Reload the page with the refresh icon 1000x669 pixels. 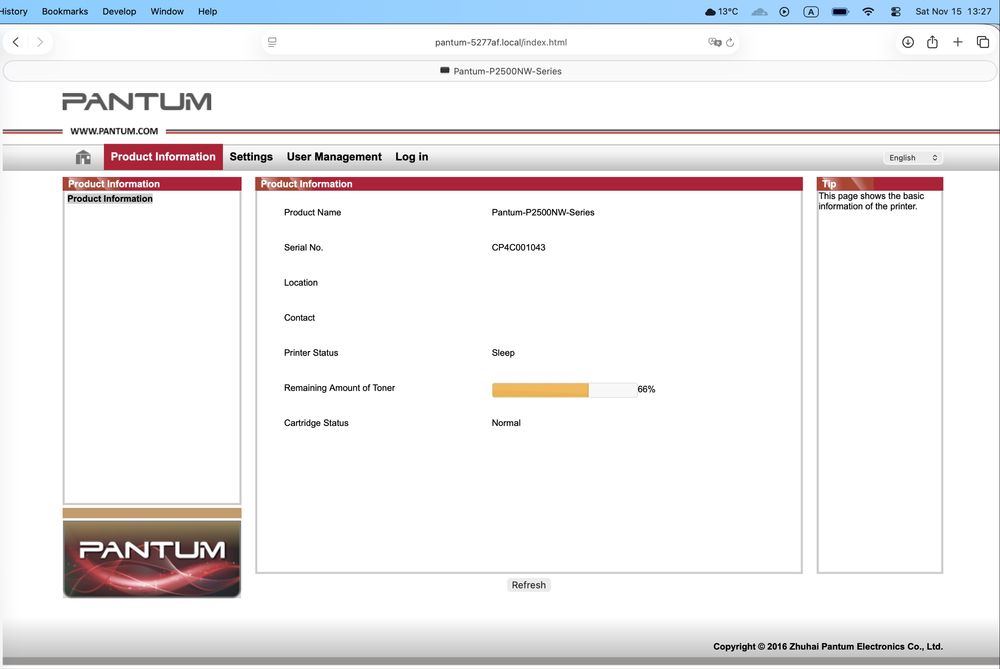tap(730, 42)
